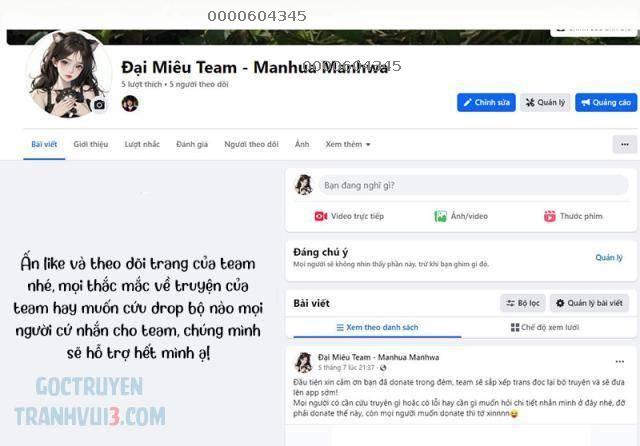Choose the Ảnh/video photo upload option

pos(461,216)
